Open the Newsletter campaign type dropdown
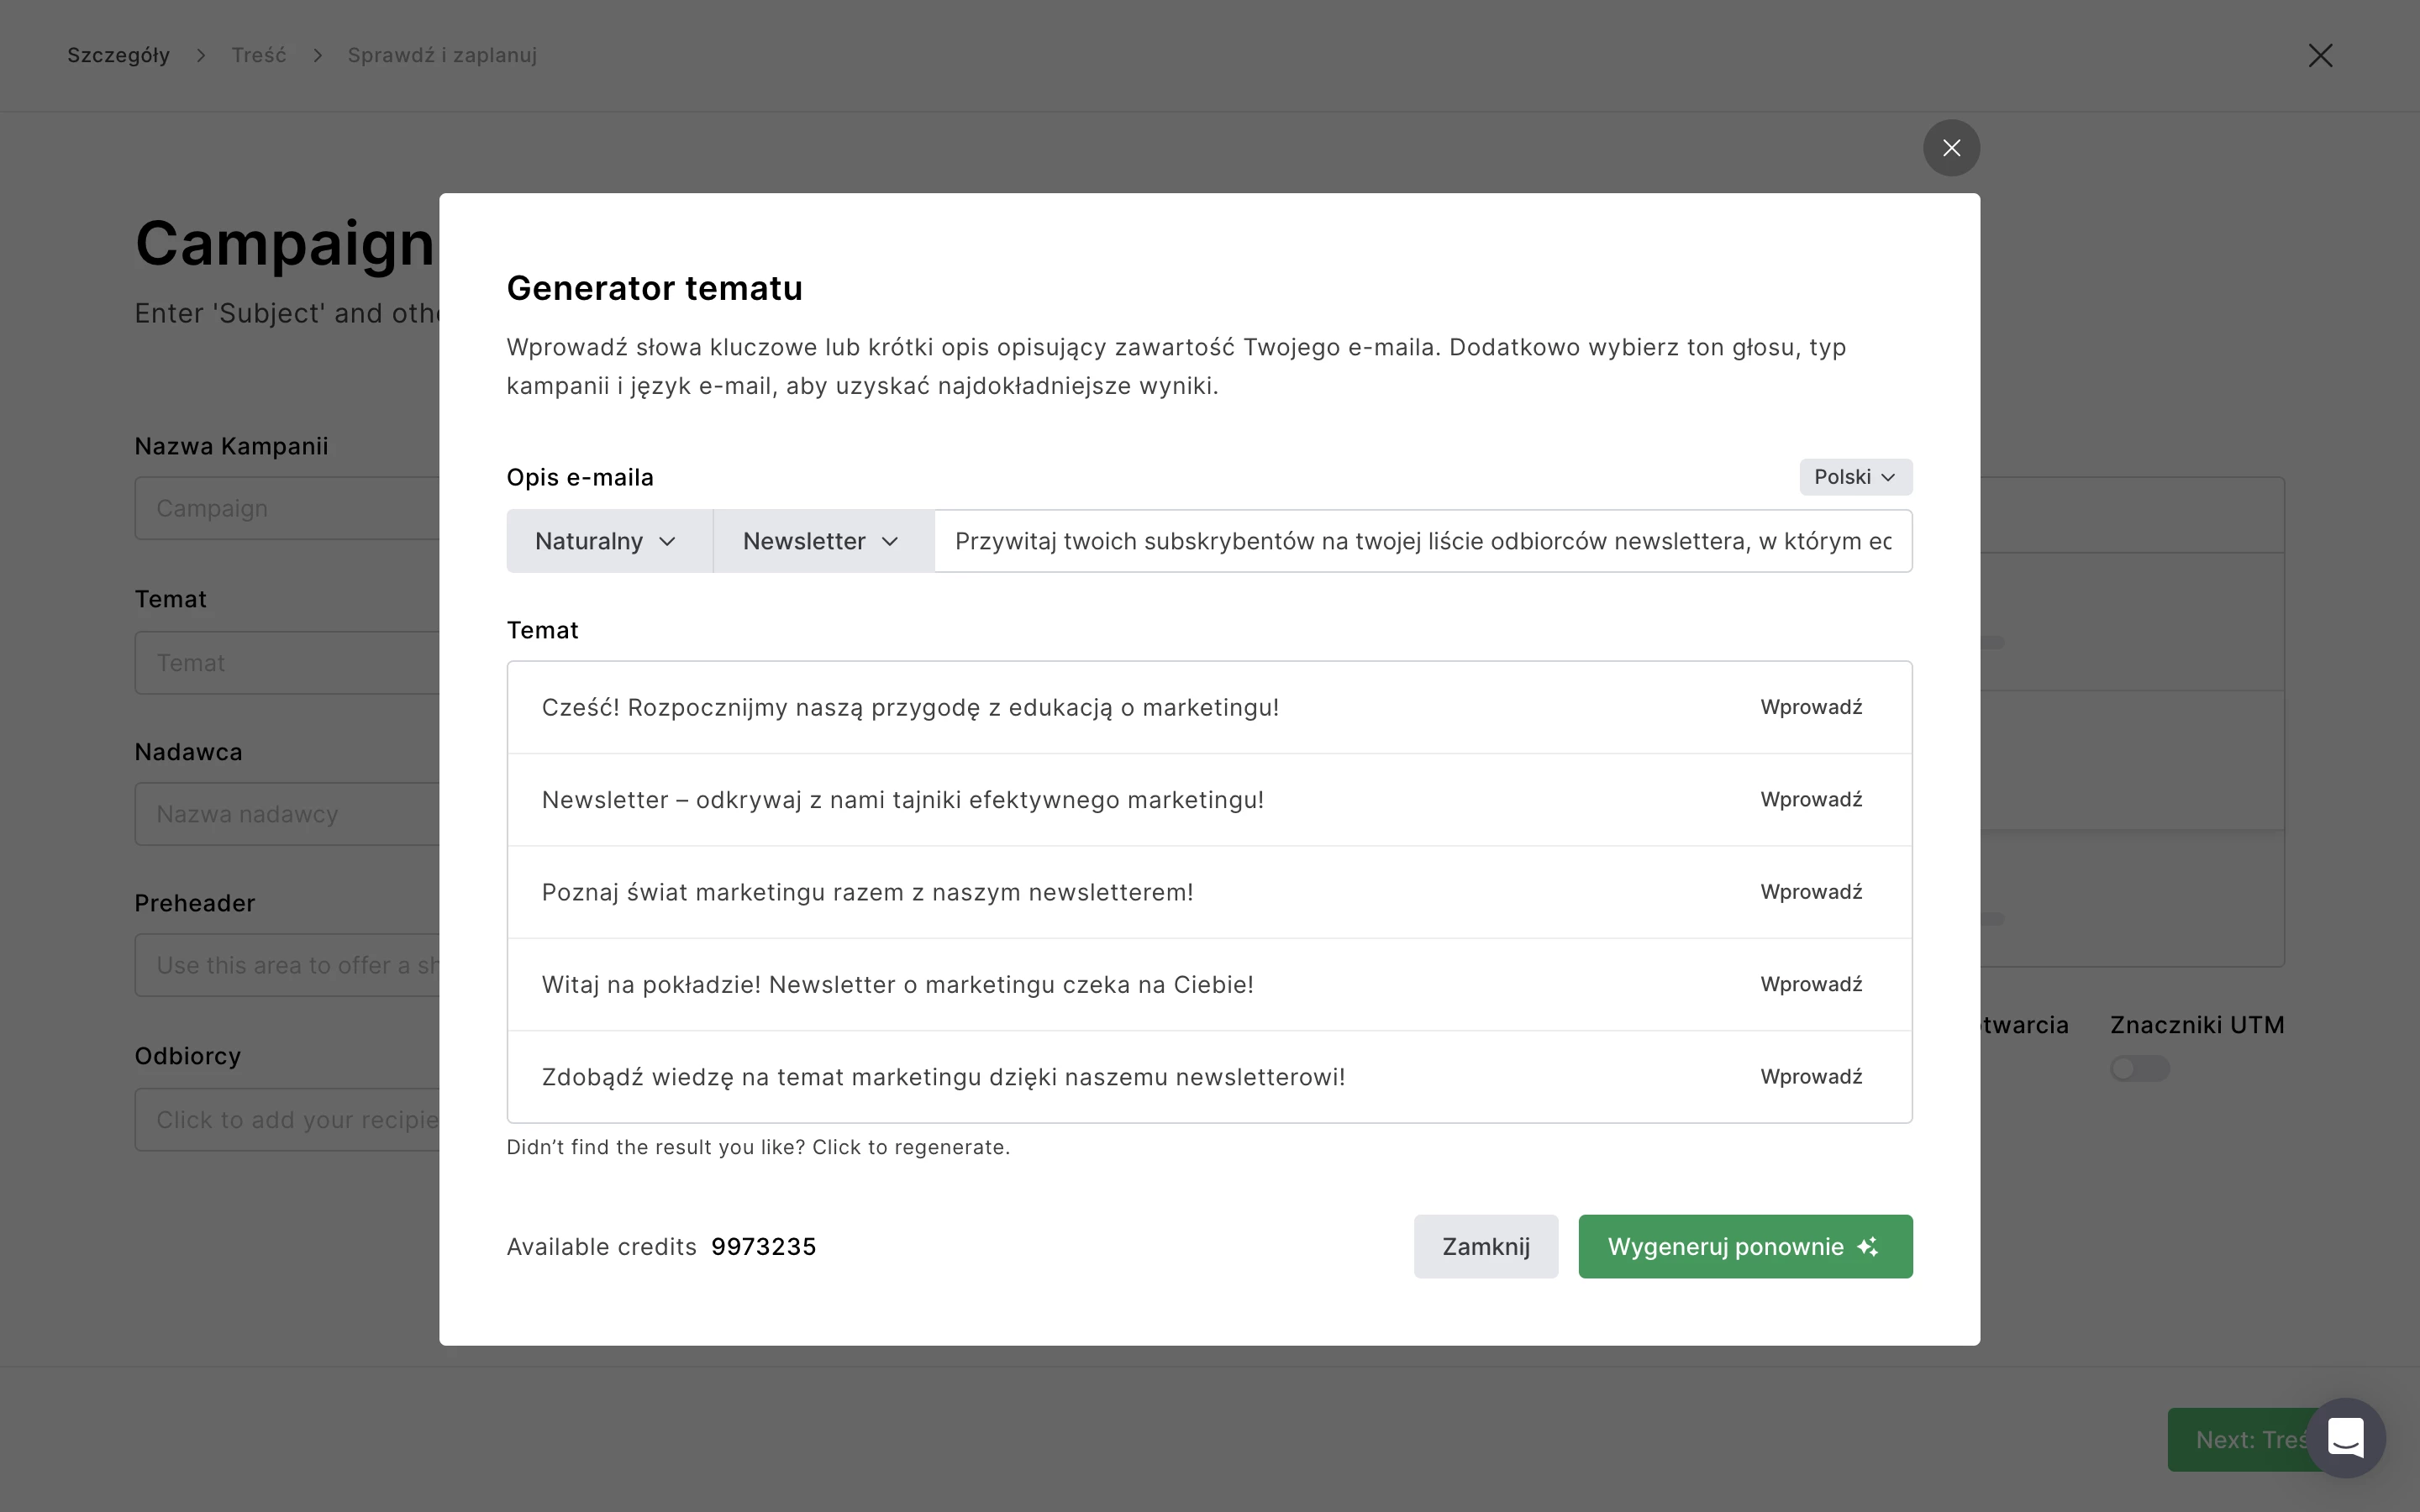The width and height of the screenshot is (2420, 1512). (x=822, y=541)
